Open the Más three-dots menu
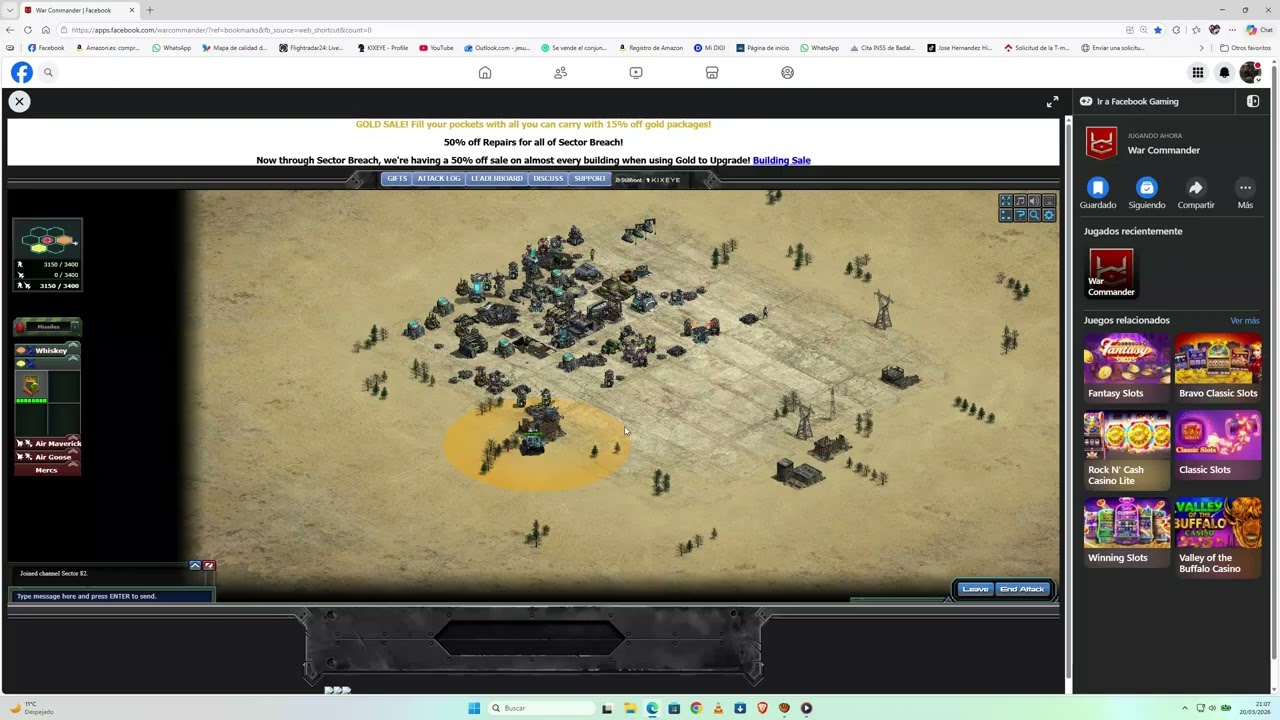Image resolution: width=1280 pixels, height=720 pixels. [x=1245, y=193]
